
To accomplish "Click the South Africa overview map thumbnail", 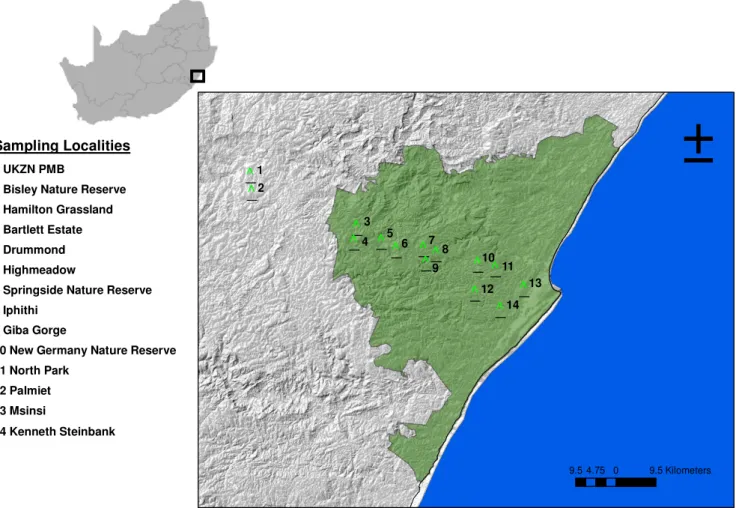I will tap(138, 61).
